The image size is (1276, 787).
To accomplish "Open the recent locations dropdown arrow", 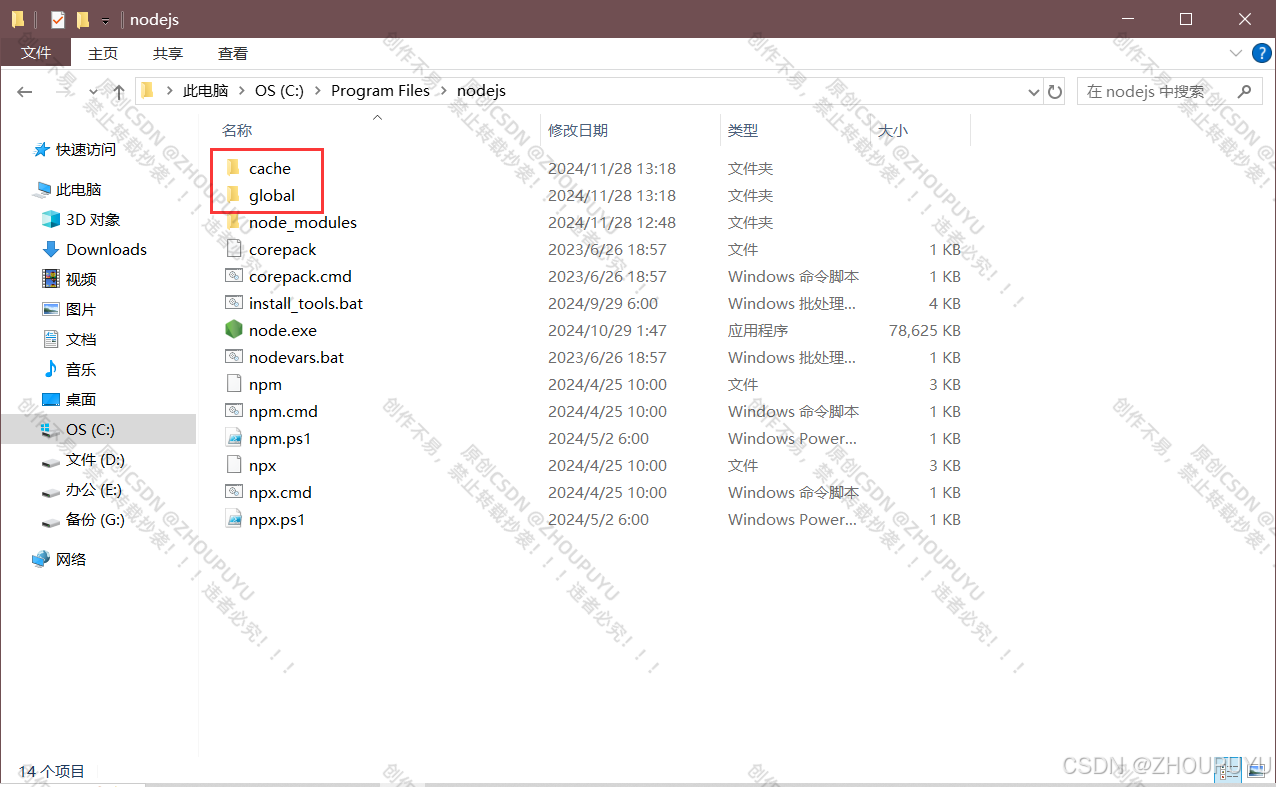I will pos(94,91).
